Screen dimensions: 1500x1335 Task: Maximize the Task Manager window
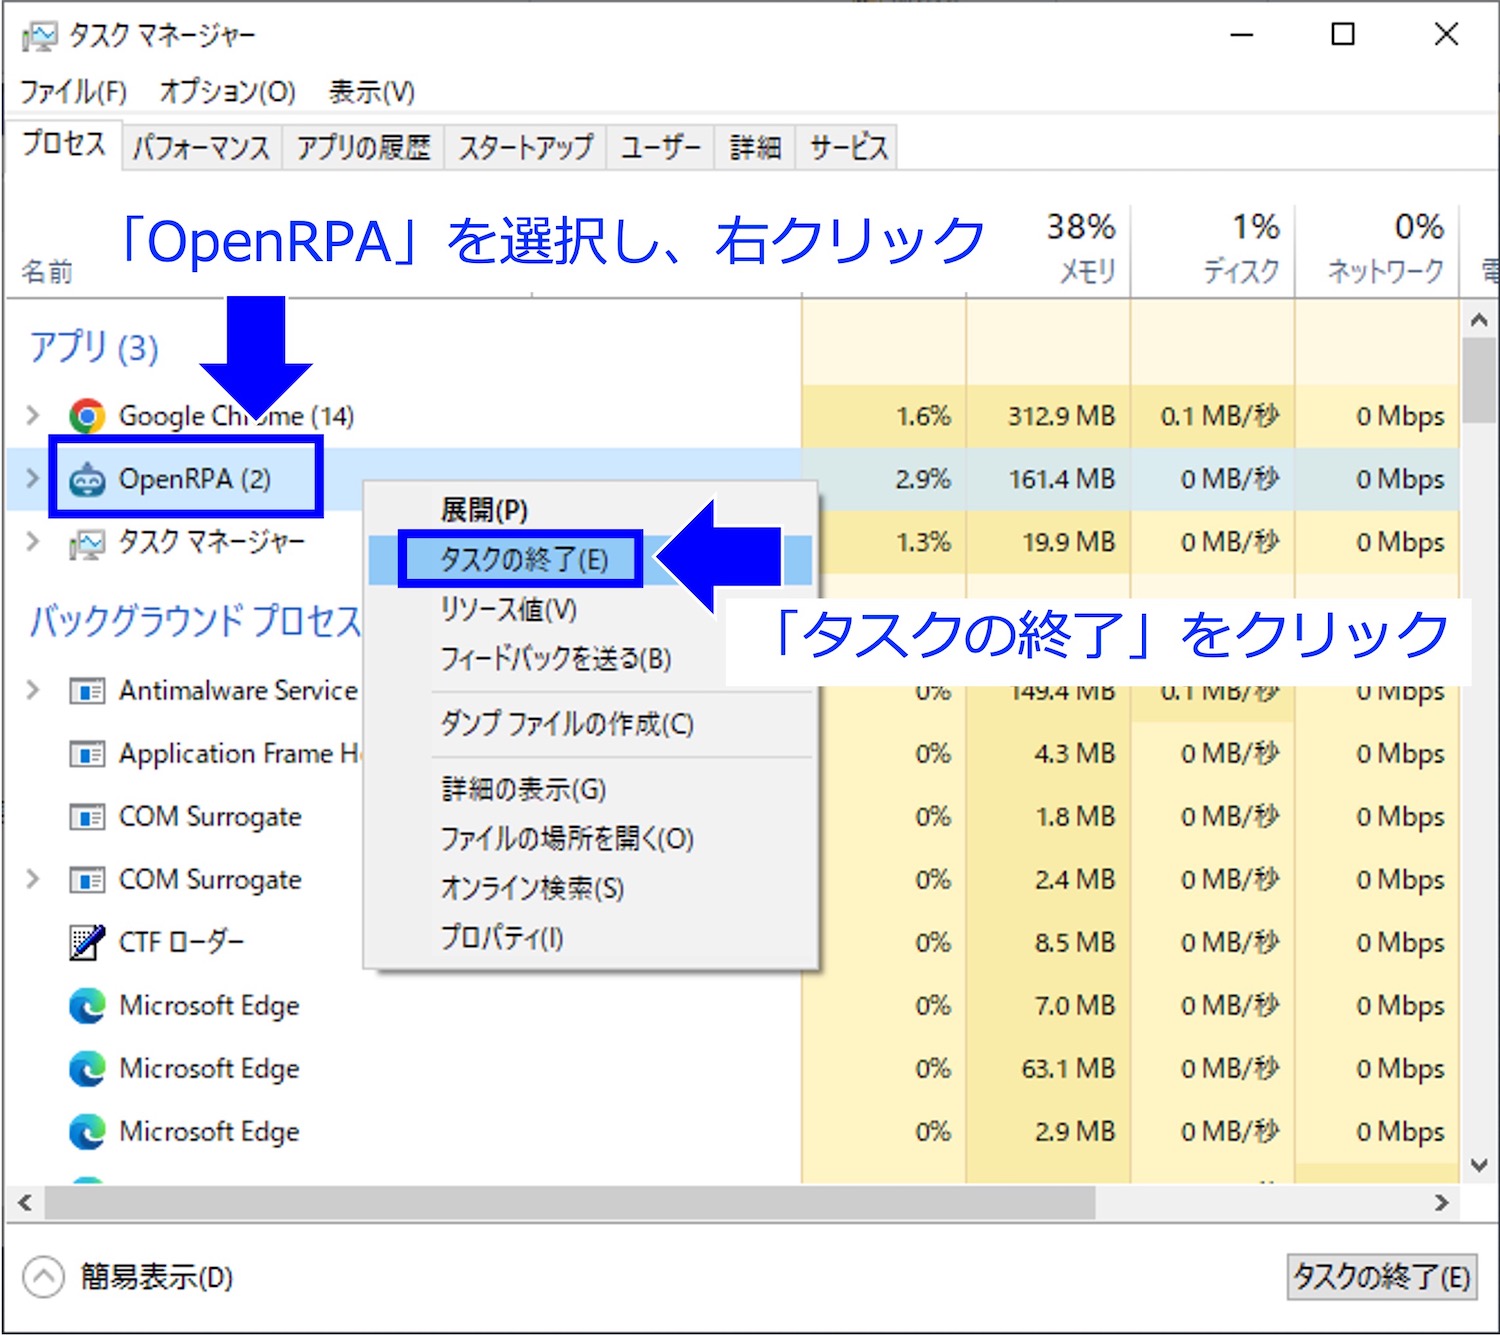click(1343, 35)
